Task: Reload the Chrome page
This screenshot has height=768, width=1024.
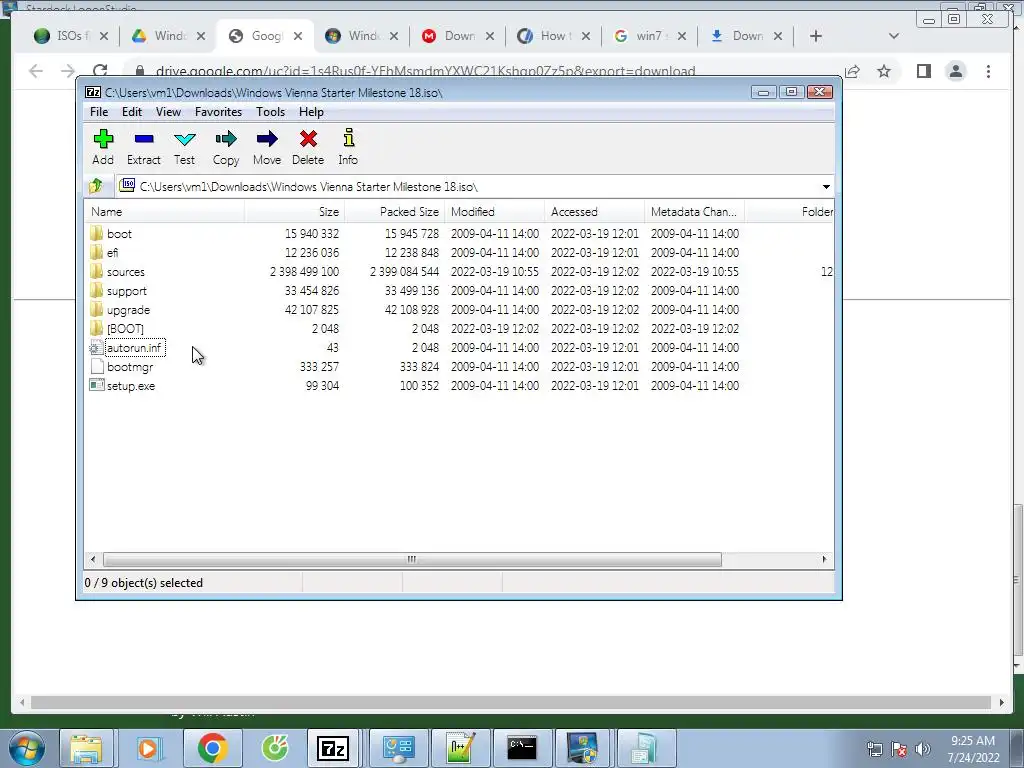Action: tap(100, 71)
